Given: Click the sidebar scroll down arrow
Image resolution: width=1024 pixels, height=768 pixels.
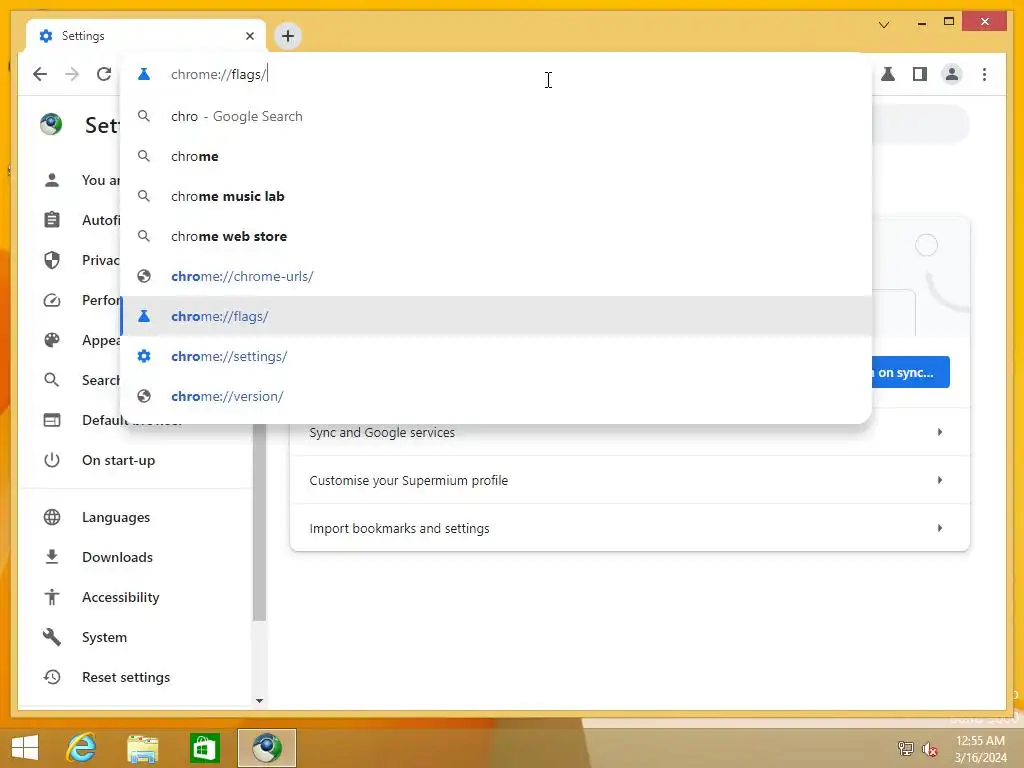Looking at the screenshot, I should (259, 701).
